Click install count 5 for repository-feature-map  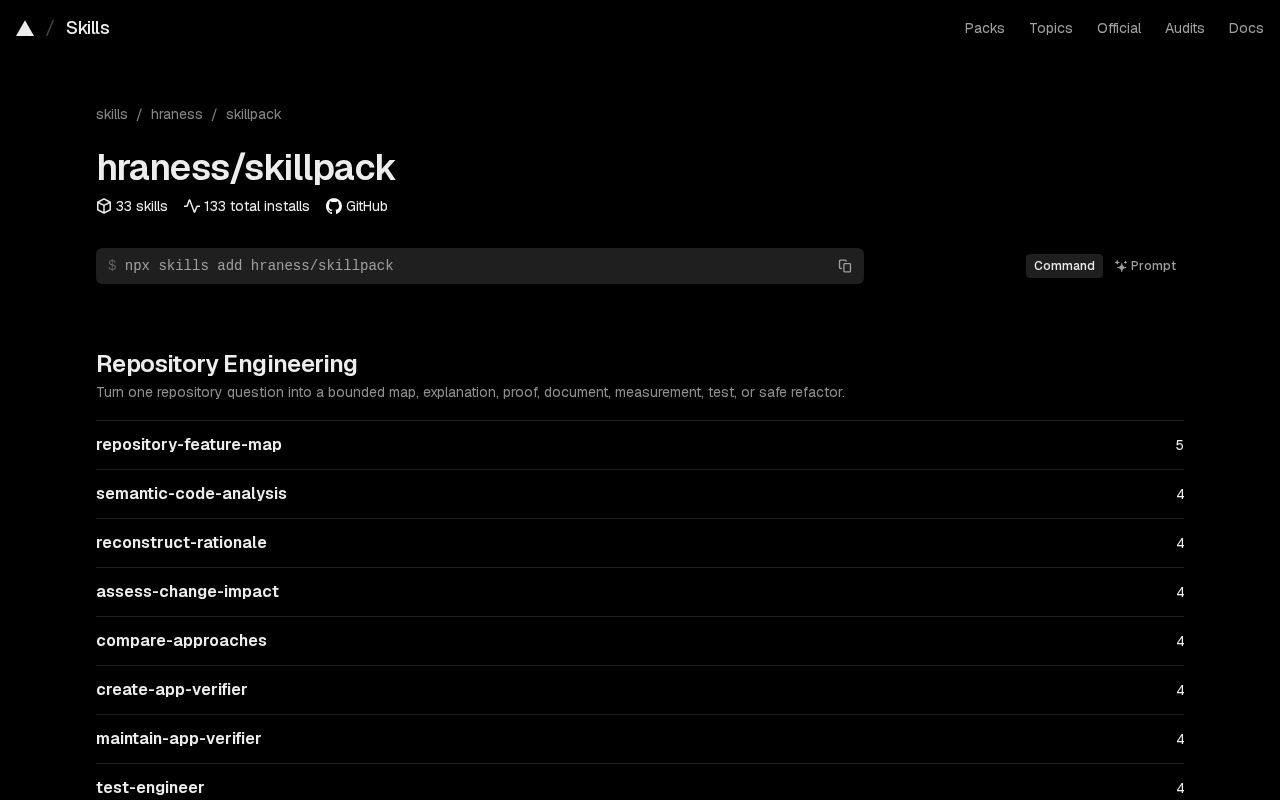click(x=1180, y=445)
